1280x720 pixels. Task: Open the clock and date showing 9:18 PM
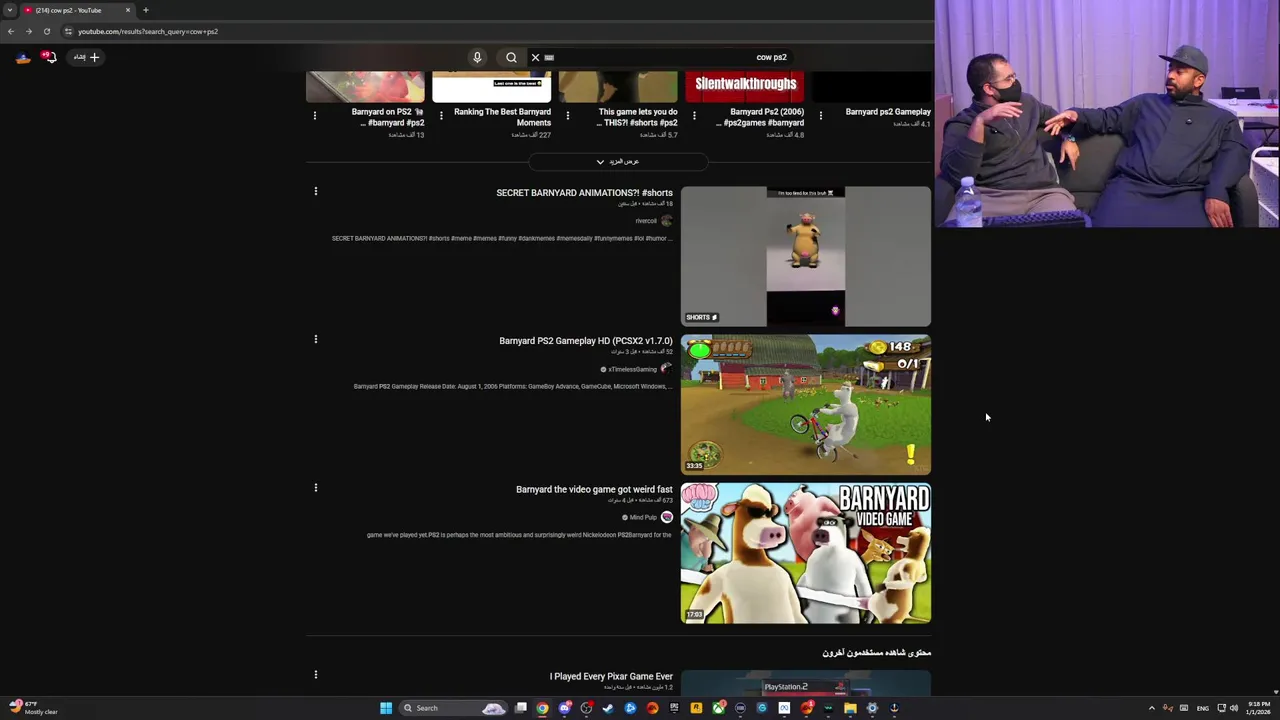[1258, 708]
